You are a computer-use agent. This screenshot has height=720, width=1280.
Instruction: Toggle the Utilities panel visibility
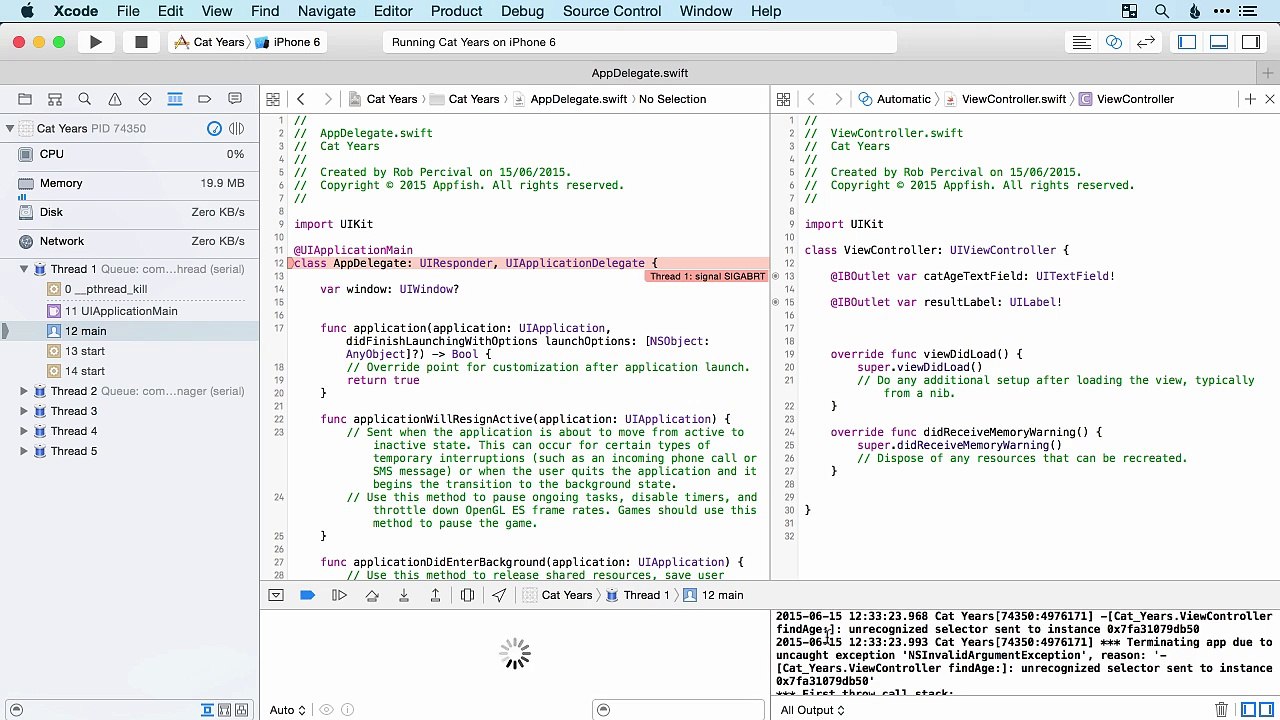tap(1251, 42)
